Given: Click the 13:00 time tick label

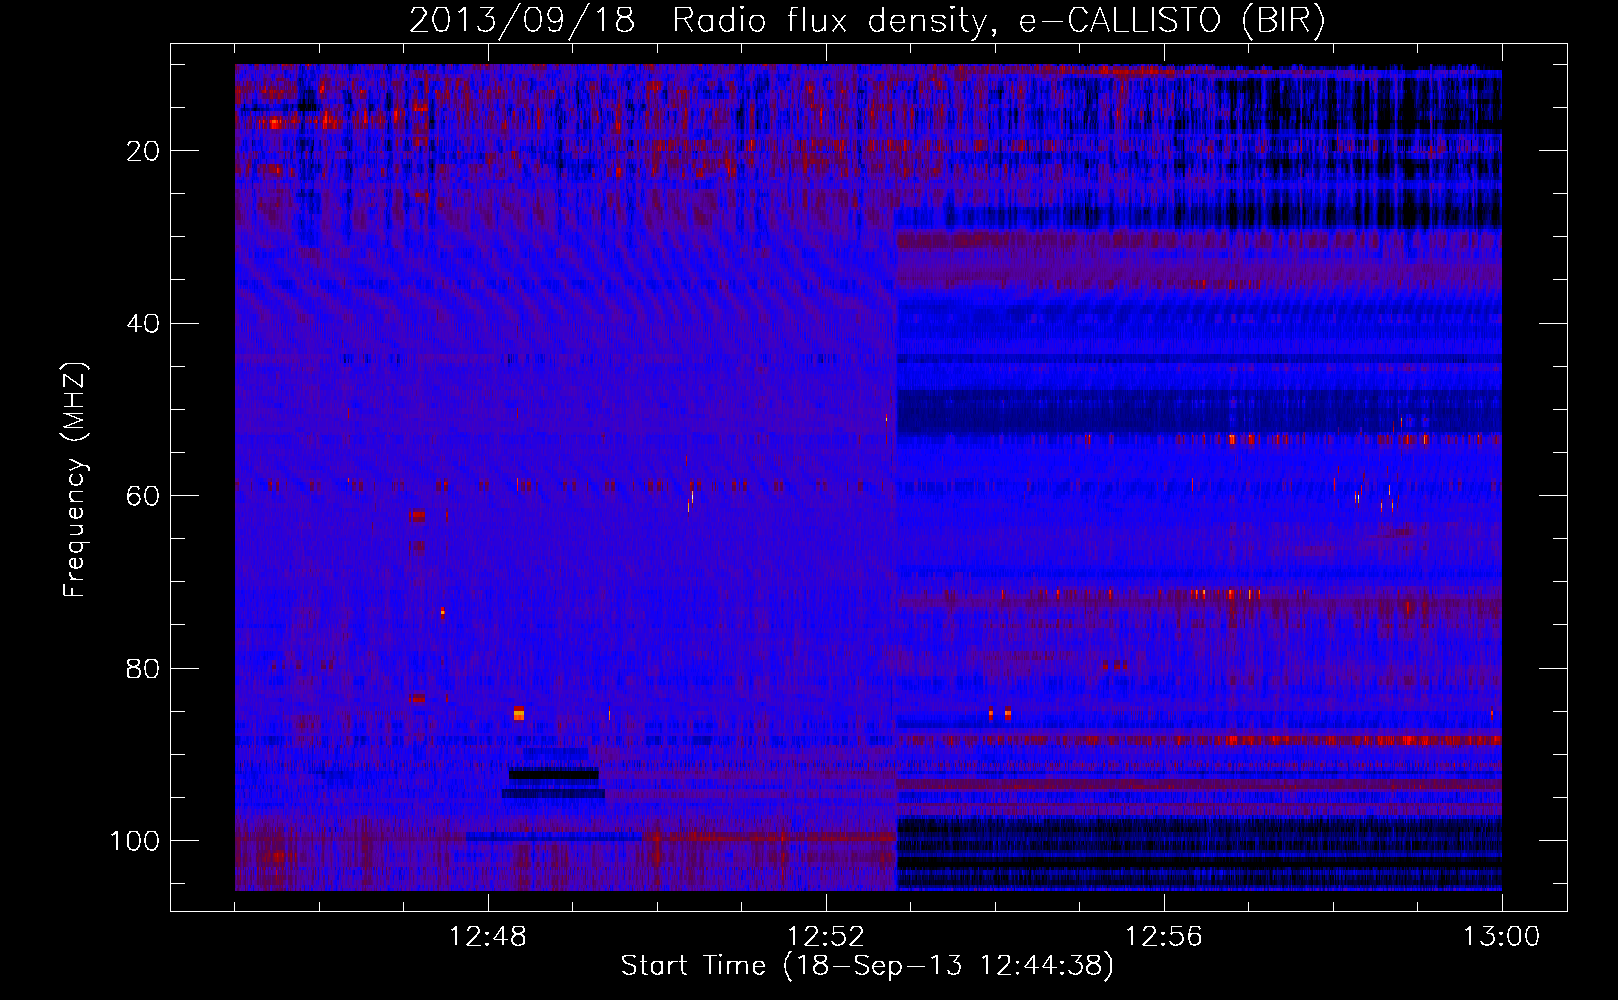Looking at the screenshot, I should click(1502, 937).
